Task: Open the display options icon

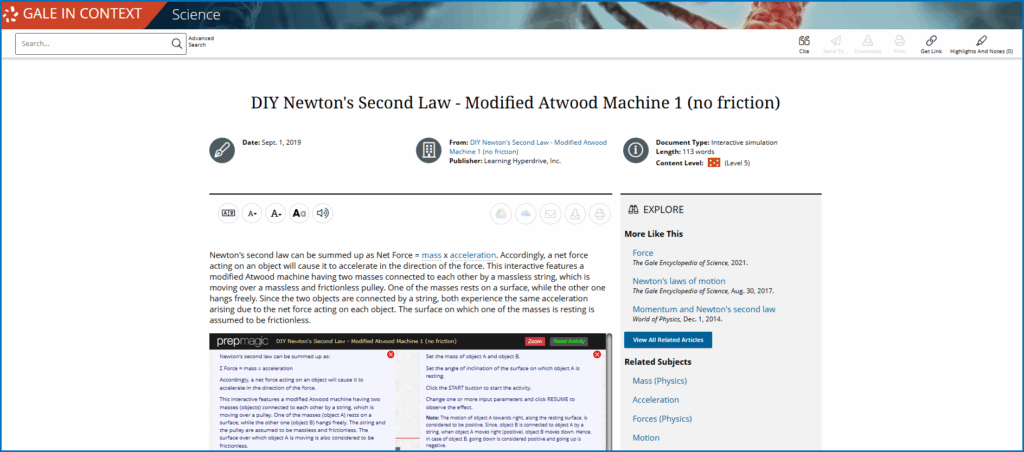Action: (299, 213)
